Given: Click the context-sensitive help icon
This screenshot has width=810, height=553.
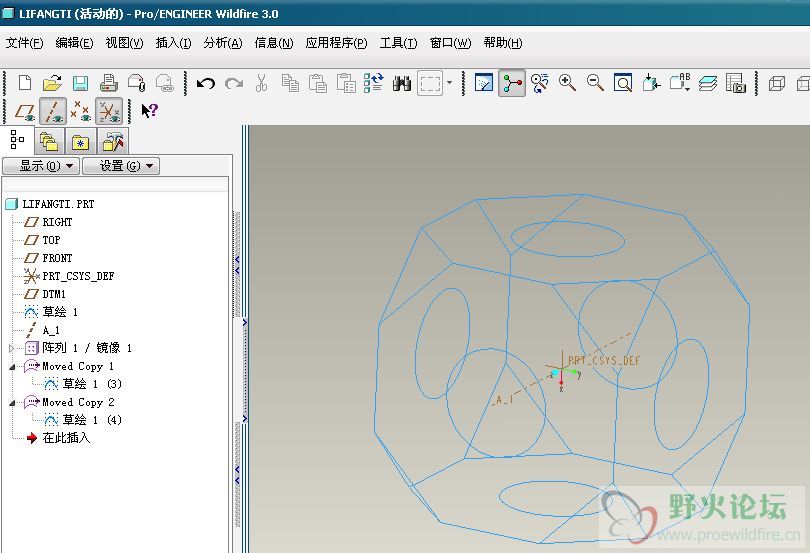Looking at the screenshot, I should 149,111.
